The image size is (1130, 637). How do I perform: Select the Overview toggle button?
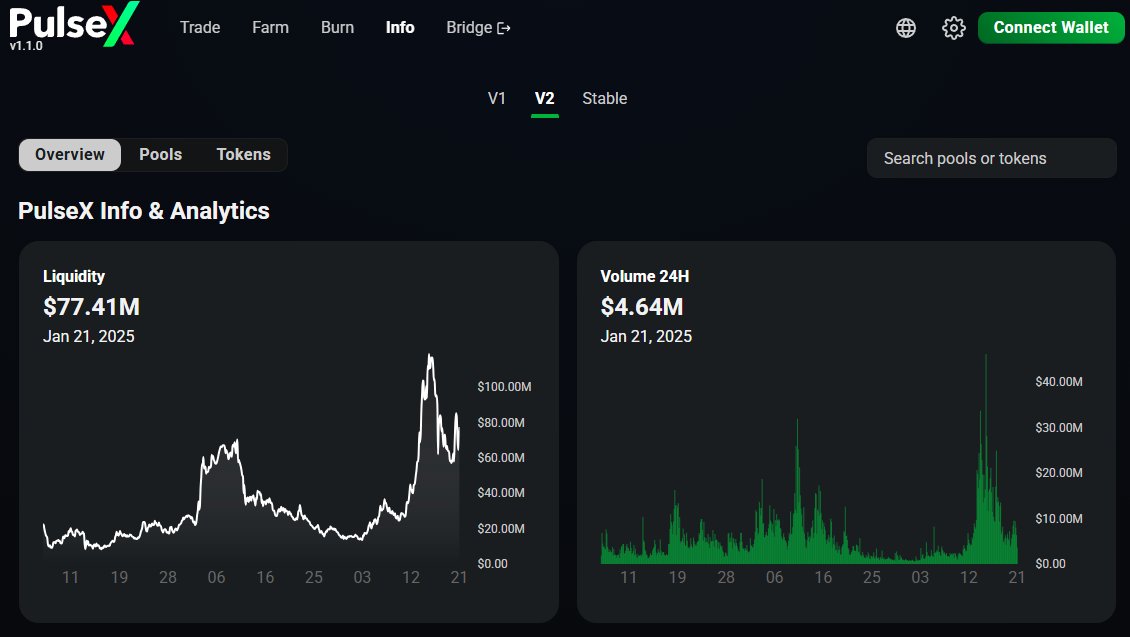tap(70, 154)
